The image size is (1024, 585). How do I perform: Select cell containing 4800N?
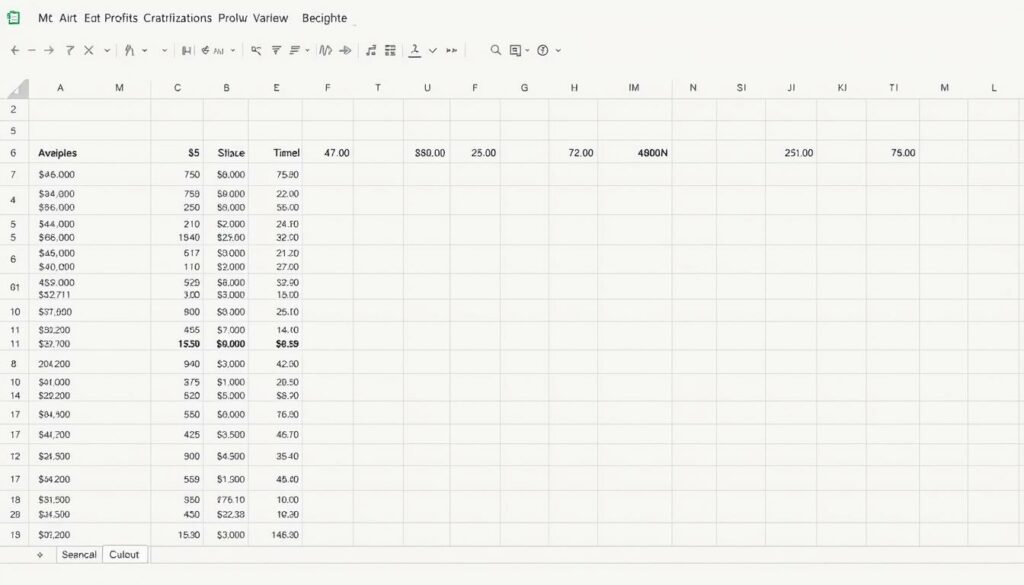635,153
